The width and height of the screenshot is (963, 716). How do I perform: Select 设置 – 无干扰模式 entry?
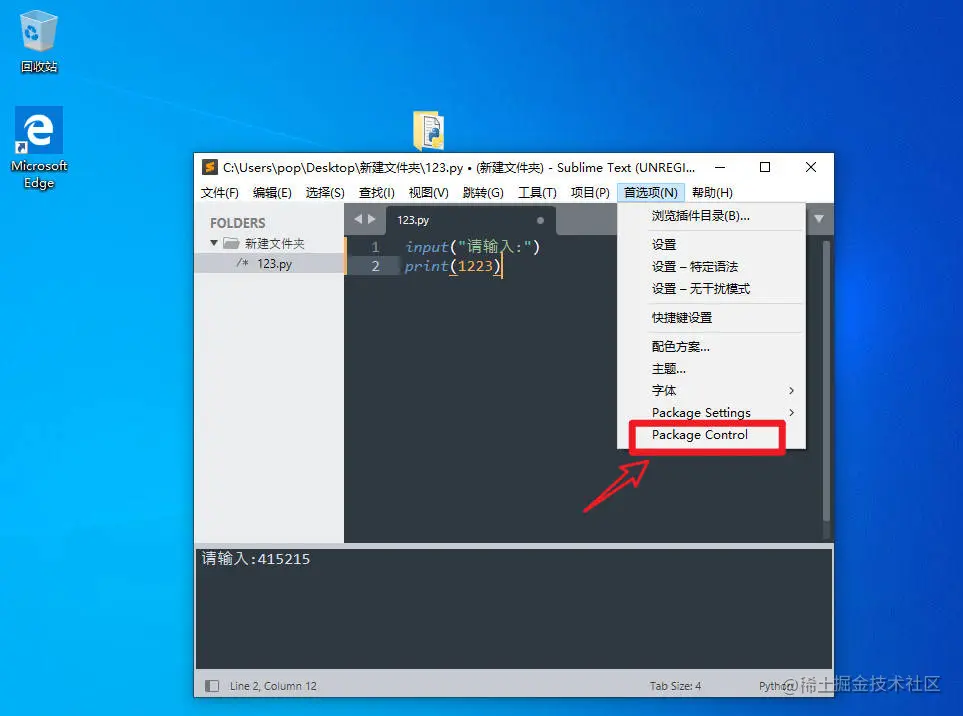coord(712,289)
